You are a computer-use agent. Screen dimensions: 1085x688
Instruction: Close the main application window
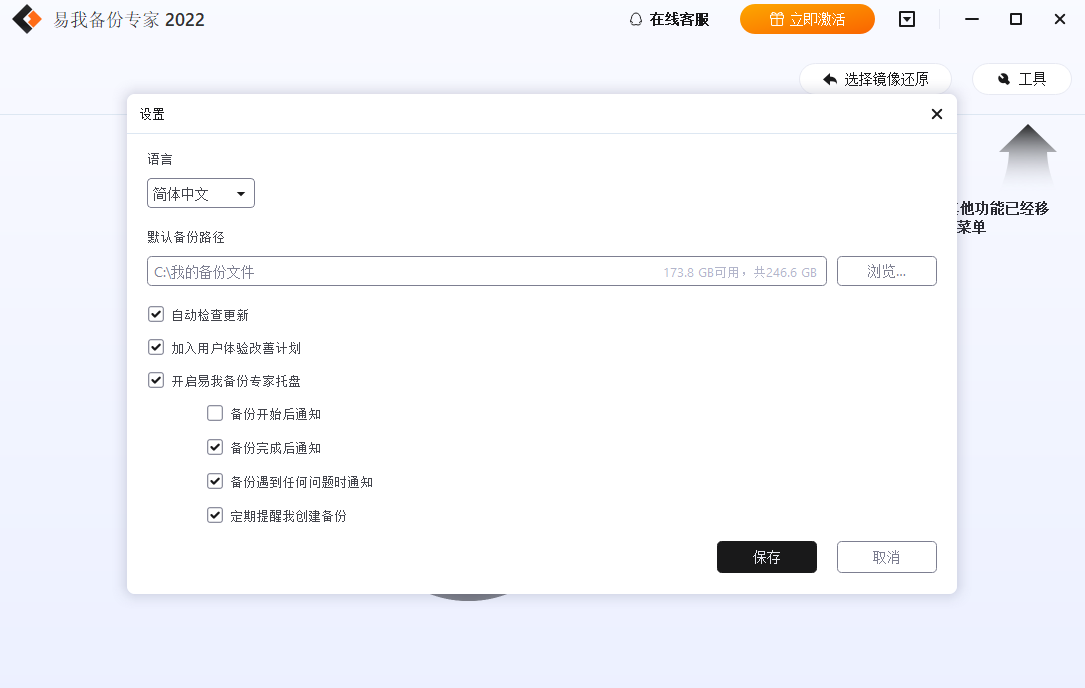point(1059,19)
